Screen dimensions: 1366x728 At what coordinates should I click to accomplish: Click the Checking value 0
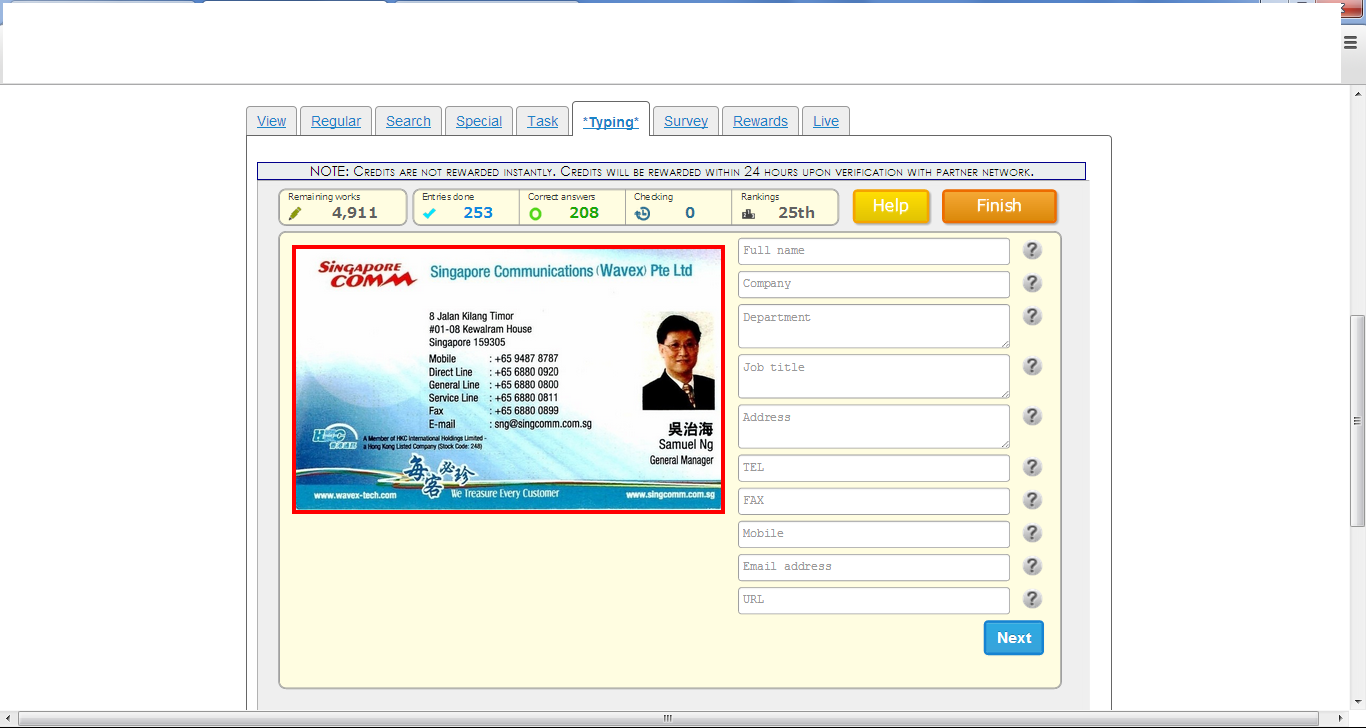click(x=690, y=213)
